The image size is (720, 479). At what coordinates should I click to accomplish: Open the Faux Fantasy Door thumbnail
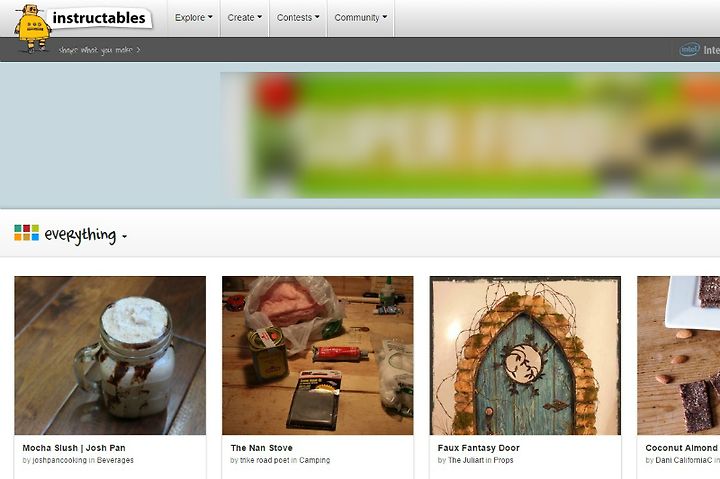525,355
